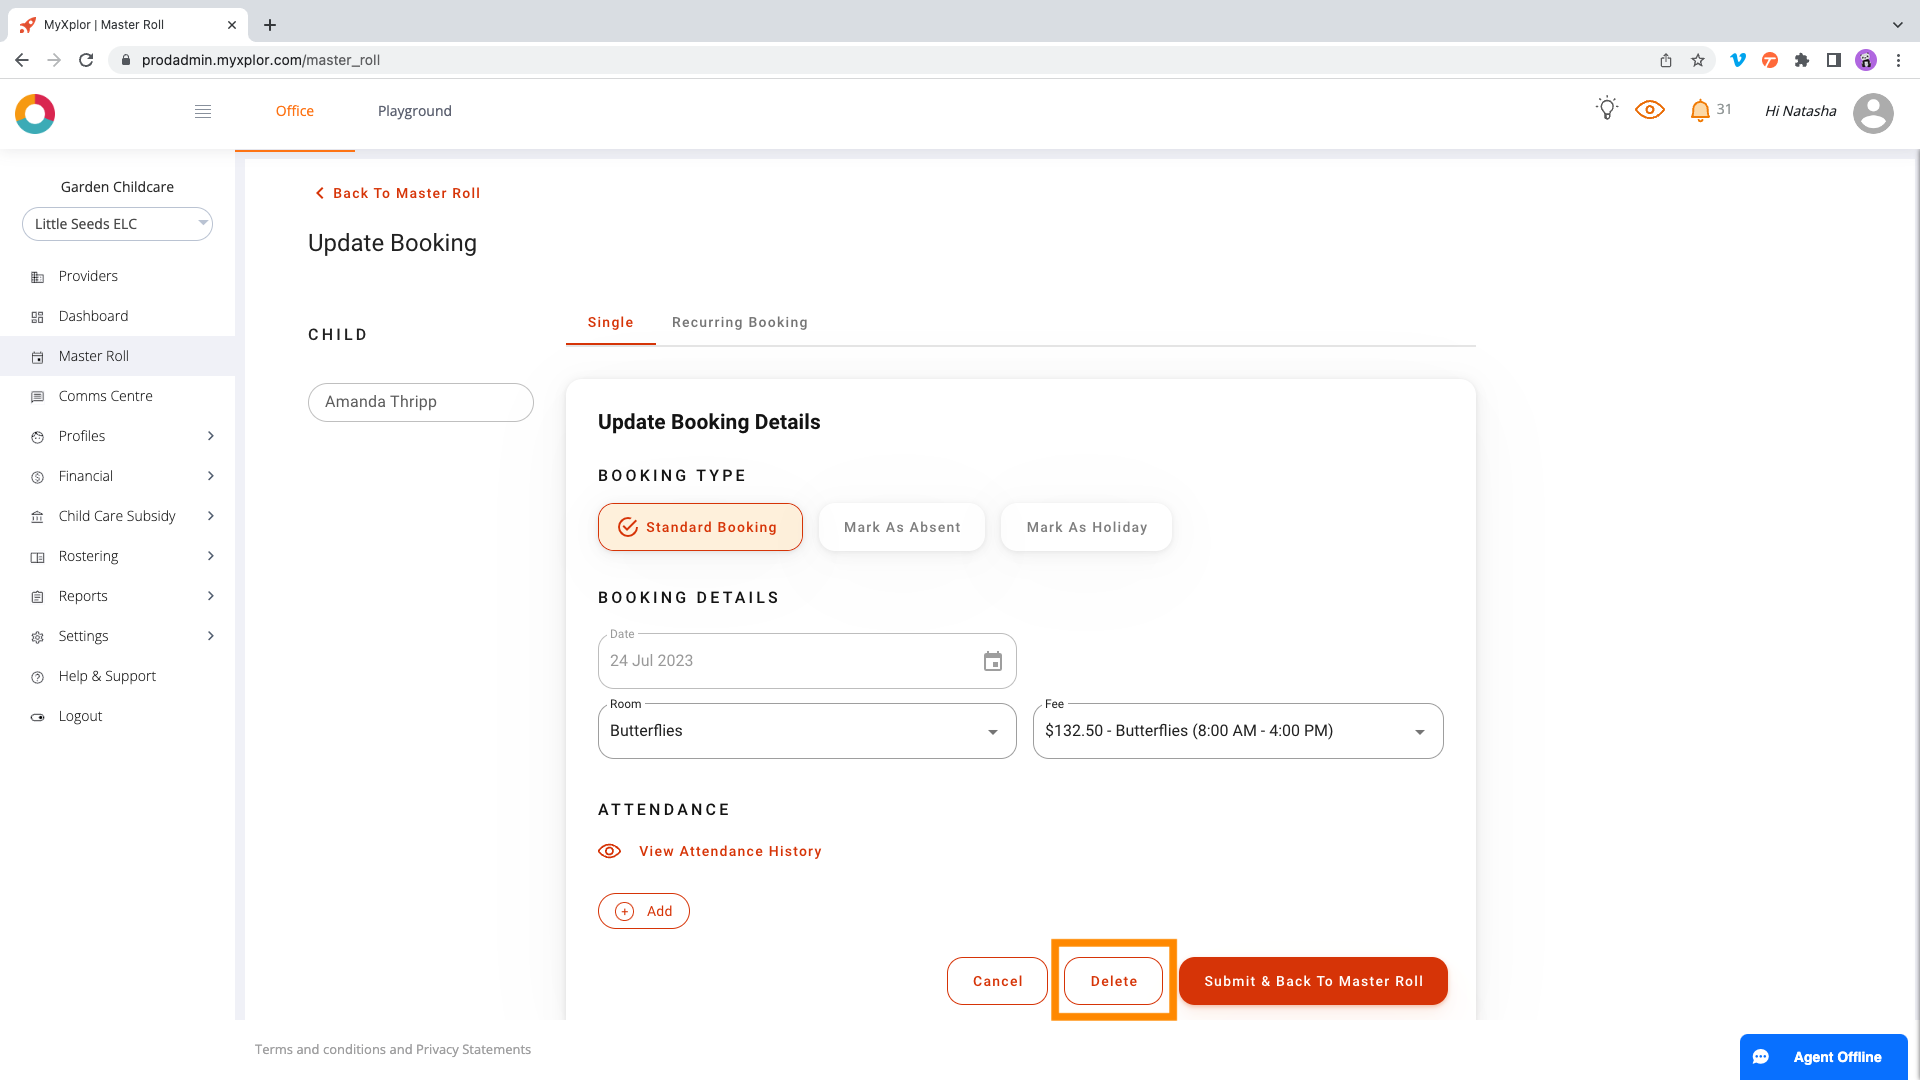The image size is (1920, 1080).
Task: Click the hamburger menu icon
Action: [203, 111]
